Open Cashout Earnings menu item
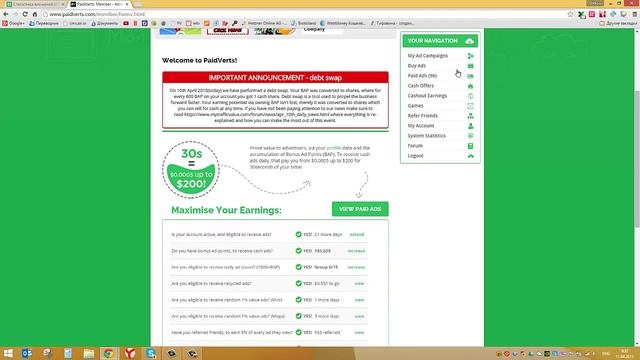The image size is (640, 360). [x=427, y=96]
